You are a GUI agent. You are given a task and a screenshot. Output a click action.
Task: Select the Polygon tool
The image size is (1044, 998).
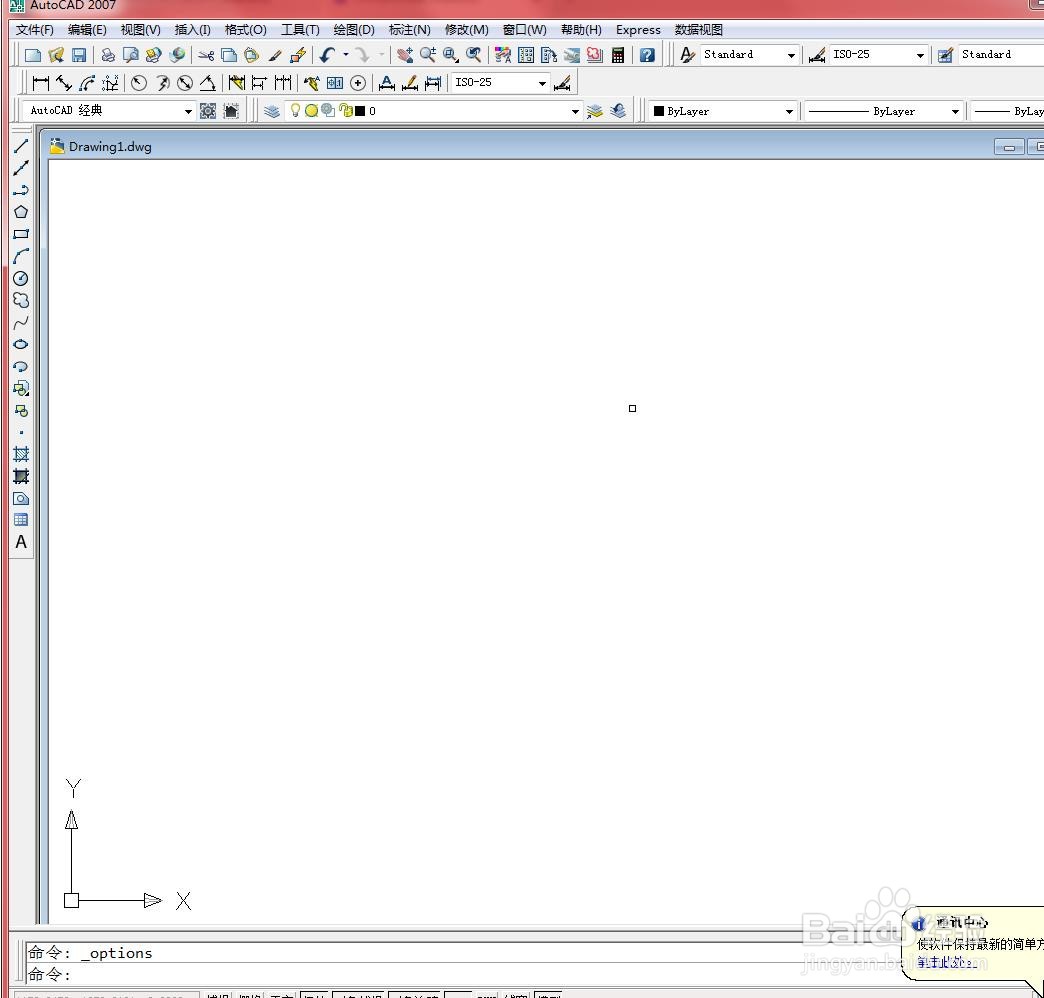pyautogui.click(x=21, y=212)
